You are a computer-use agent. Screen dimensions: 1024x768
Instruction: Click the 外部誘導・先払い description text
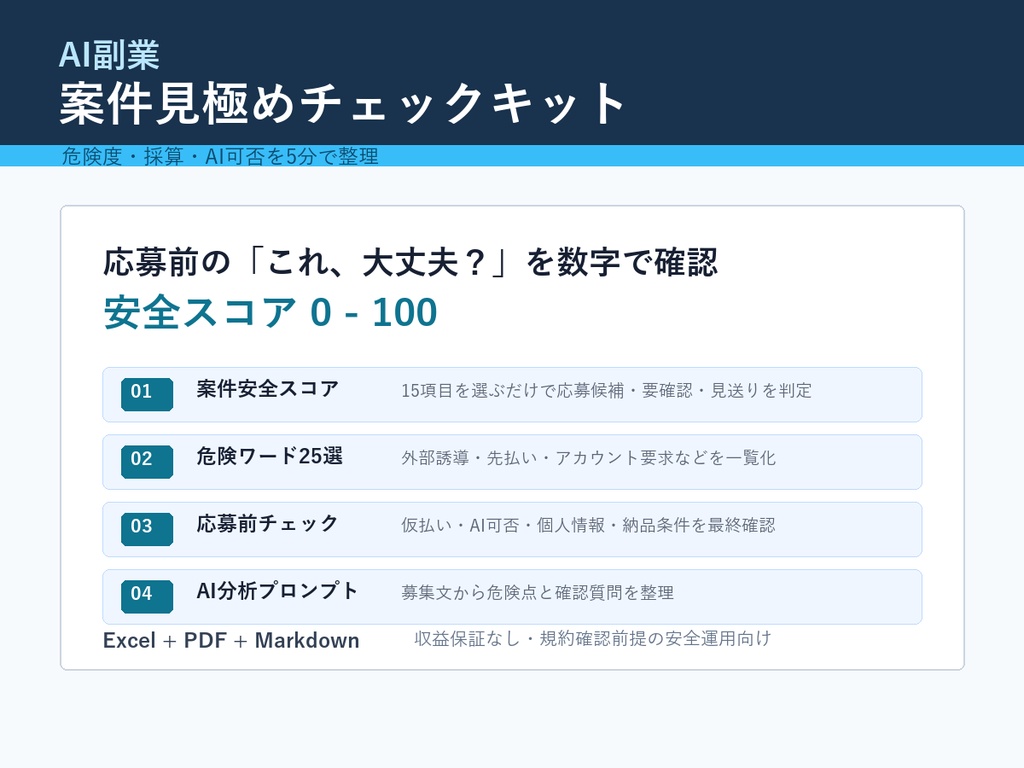pos(588,458)
